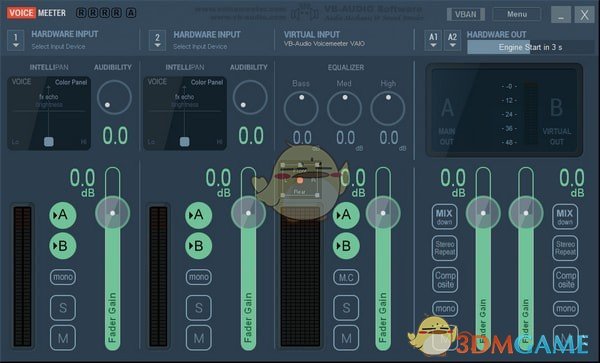The width and height of the screenshot is (600, 363).
Task: Toggle bus A on Hardware Input 2
Action: point(198,215)
